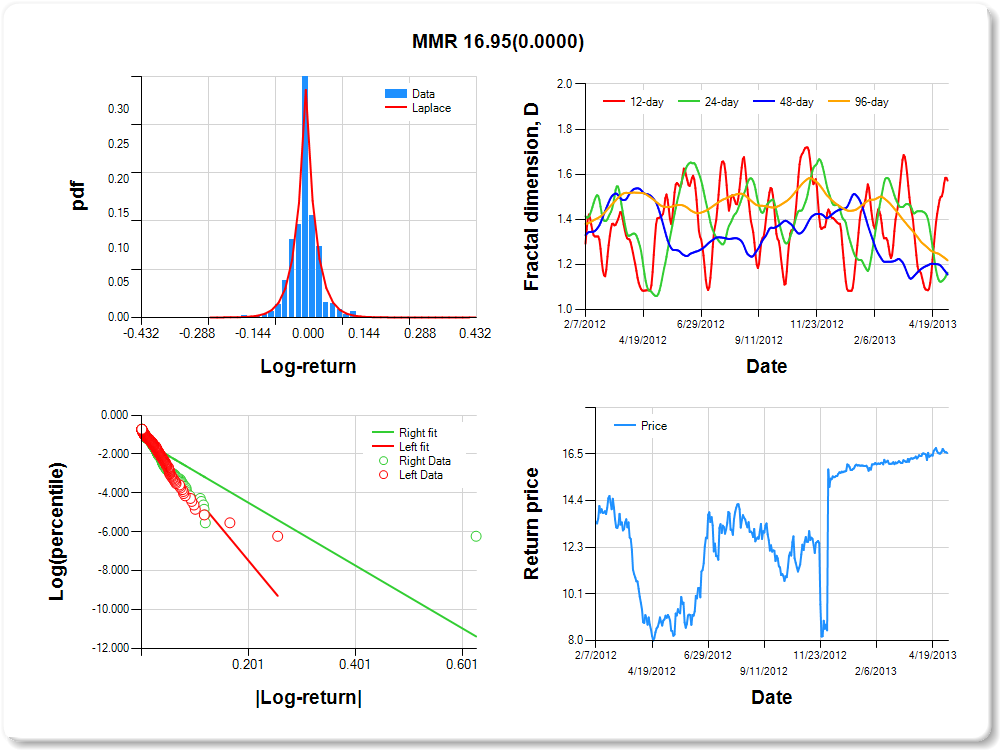Select the 12-day legend line marker
The width and height of the screenshot is (1000, 750).
[614, 102]
